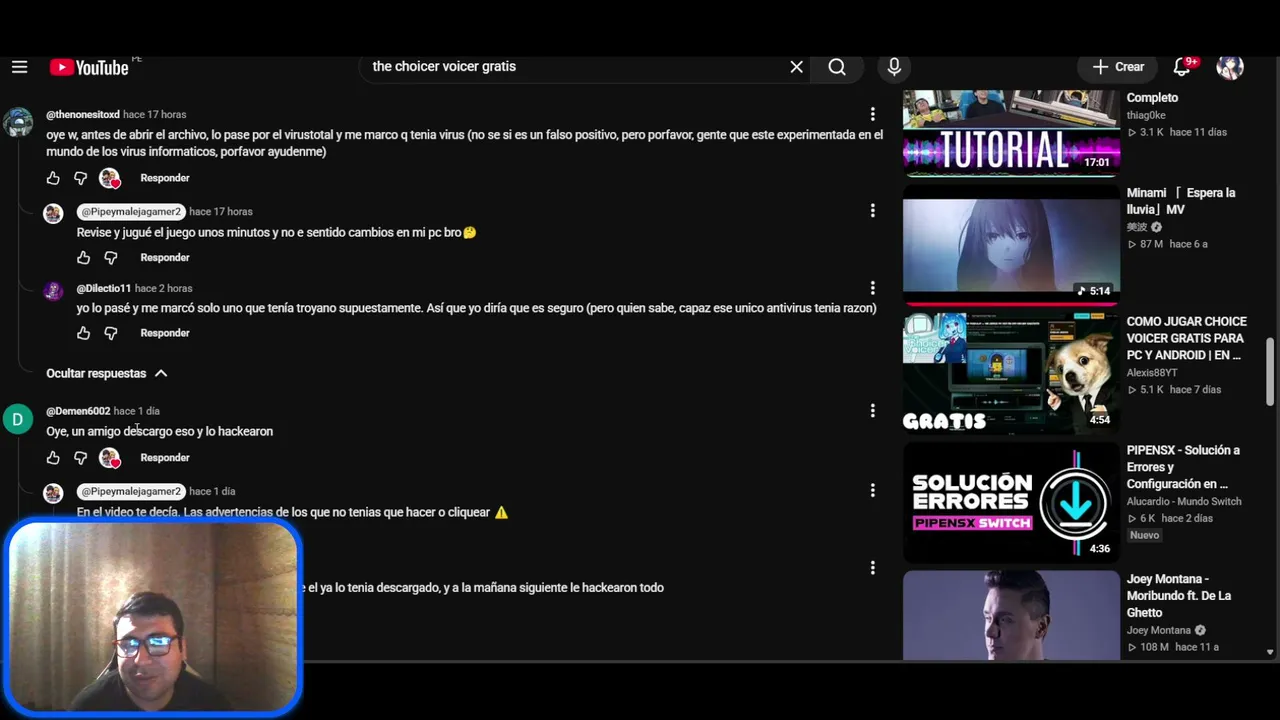
Task: Go to the YouTube home logo
Action: pos(89,67)
